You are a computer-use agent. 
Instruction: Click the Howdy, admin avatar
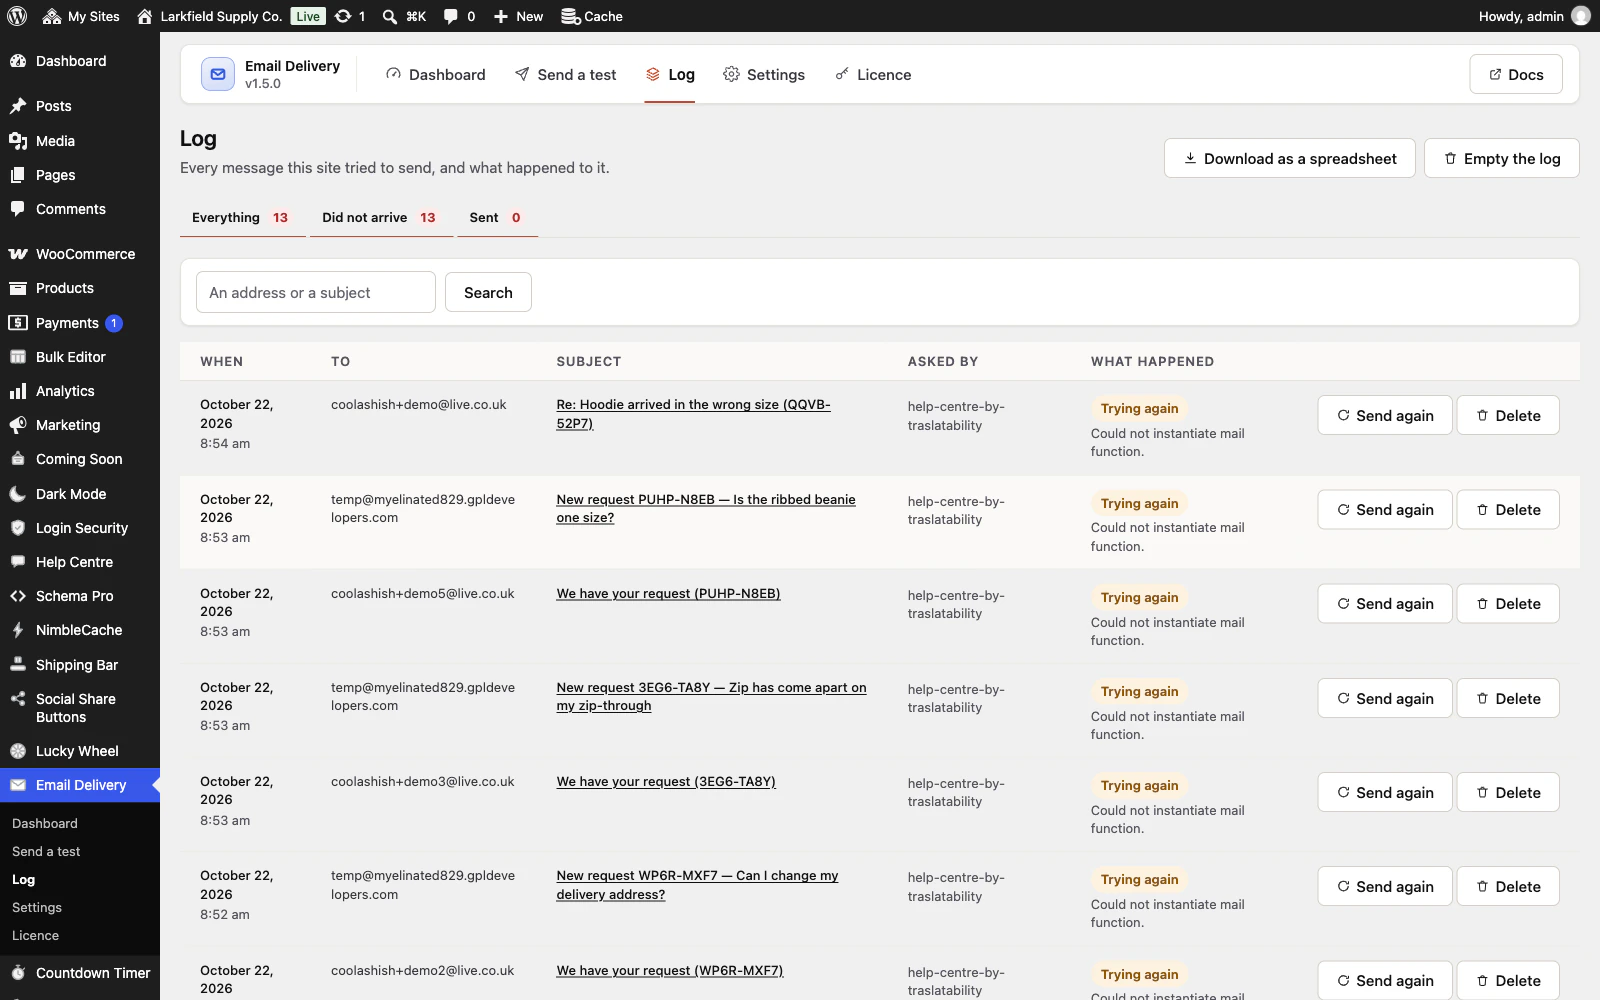tap(1581, 16)
